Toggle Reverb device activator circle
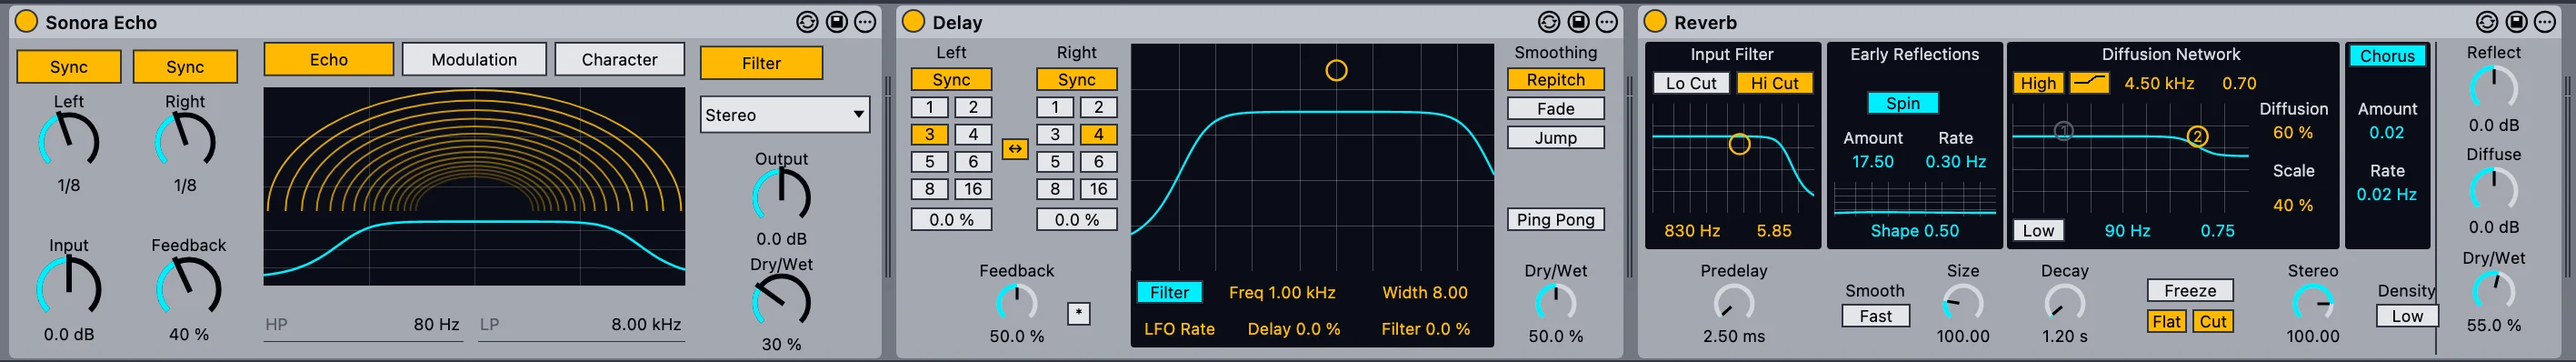This screenshot has height=362, width=2576. [x=1655, y=21]
